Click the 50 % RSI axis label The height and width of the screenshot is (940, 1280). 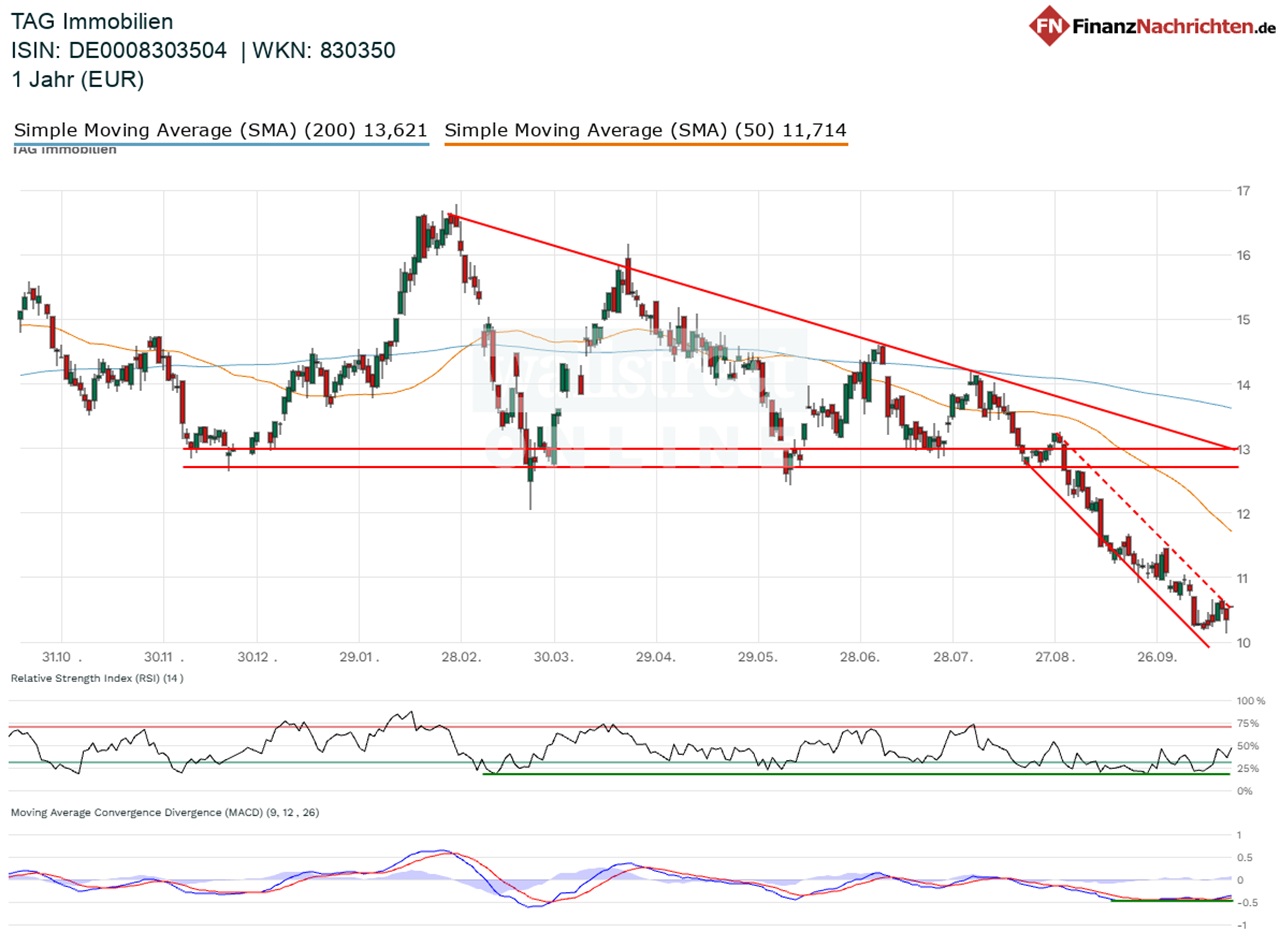(x=1250, y=746)
